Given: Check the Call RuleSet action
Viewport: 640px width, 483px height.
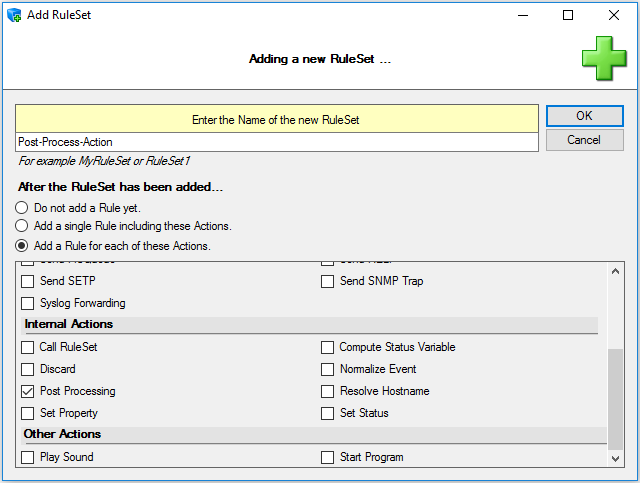Looking at the screenshot, I should click(28, 347).
